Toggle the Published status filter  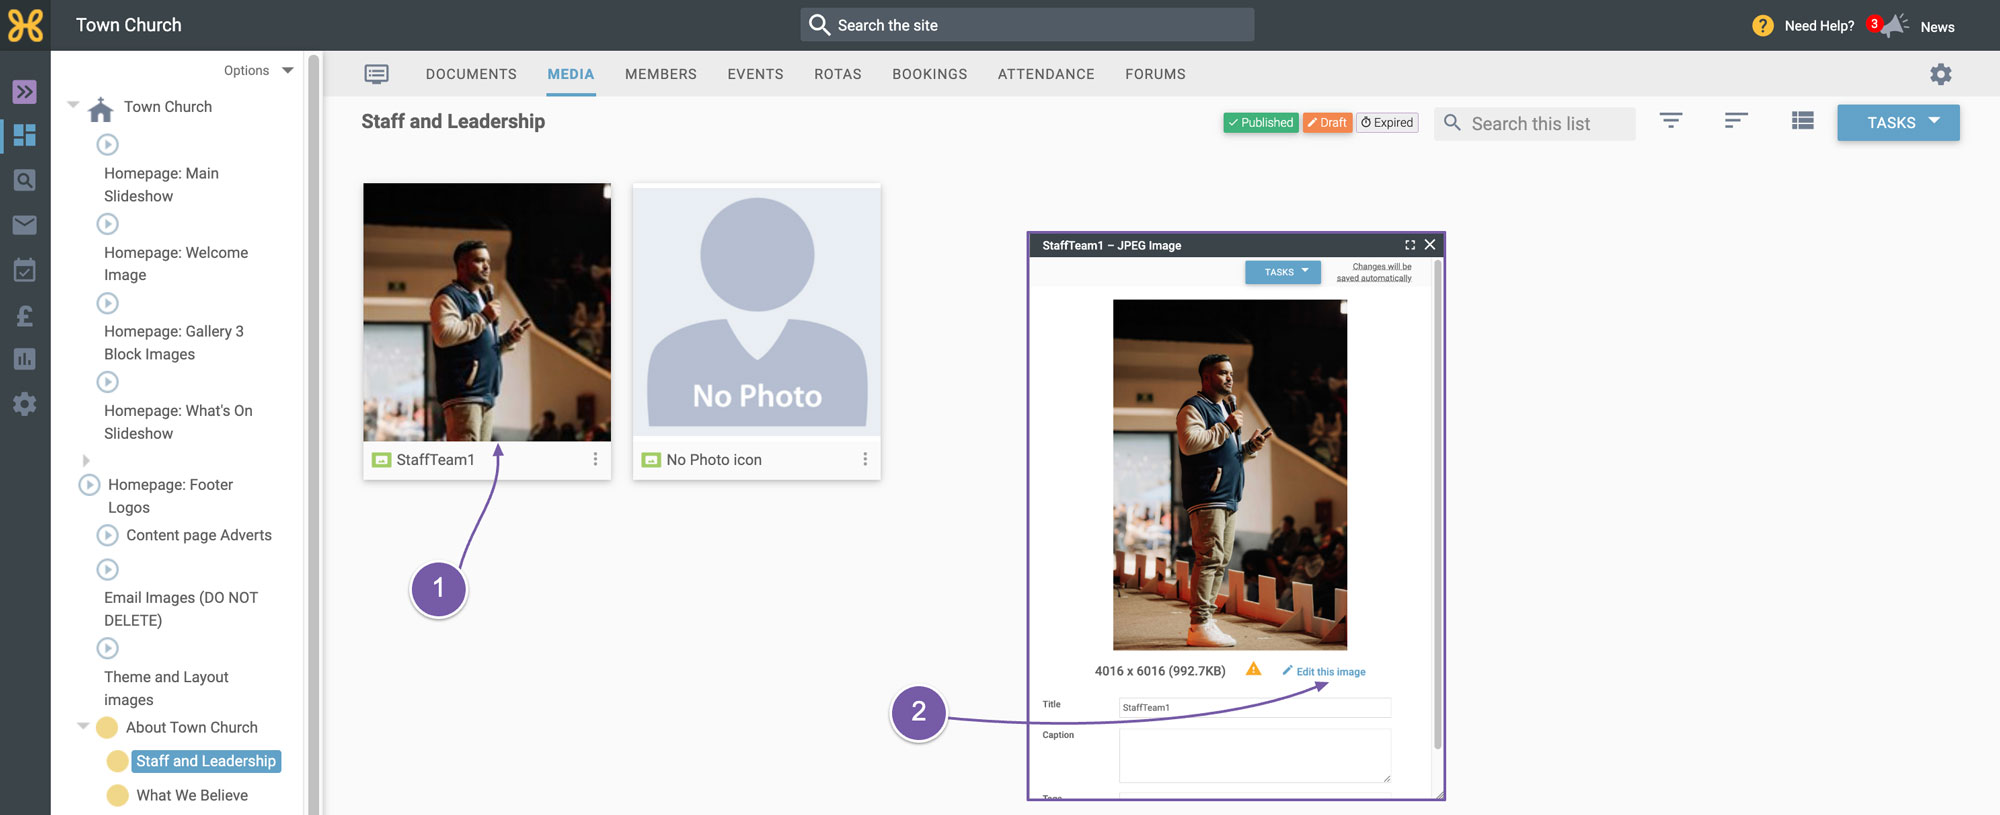point(1261,123)
